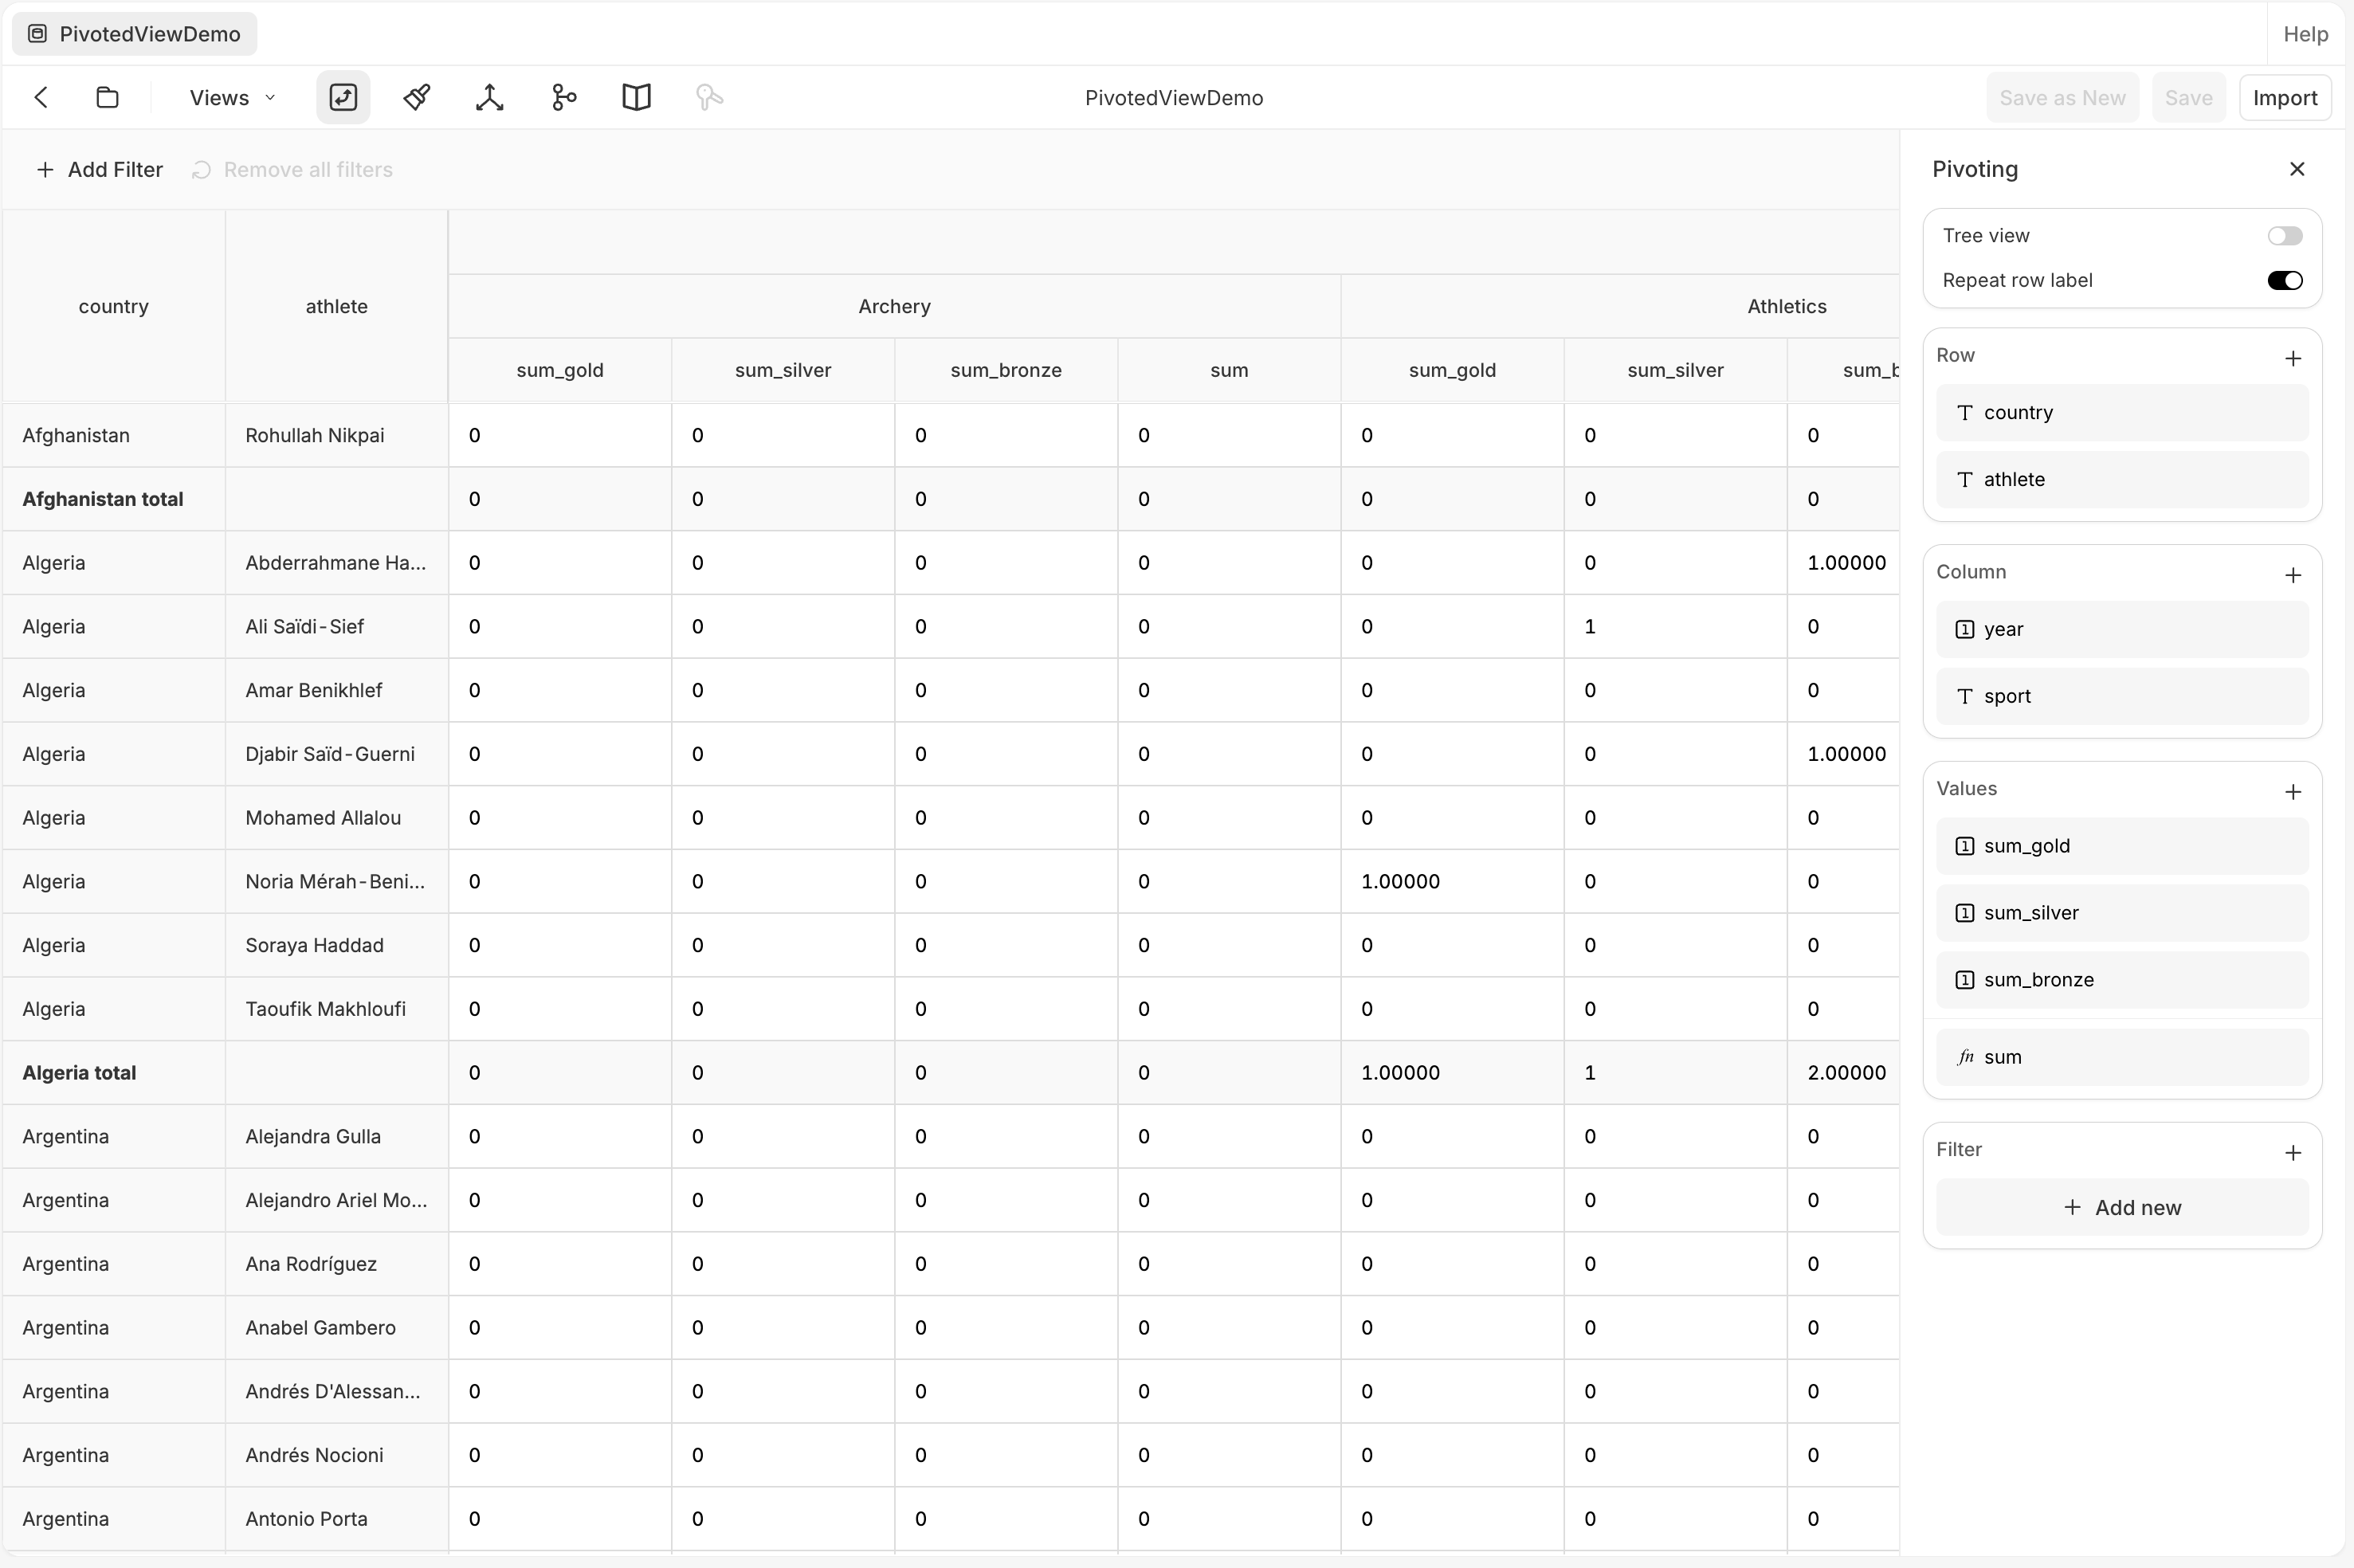Open the Views dropdown

click(232, 97)
